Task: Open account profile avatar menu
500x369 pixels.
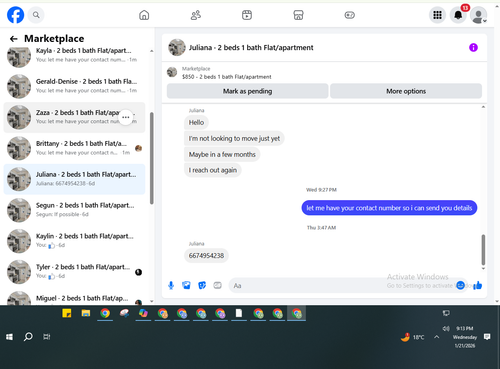Action: coord(479,15)
